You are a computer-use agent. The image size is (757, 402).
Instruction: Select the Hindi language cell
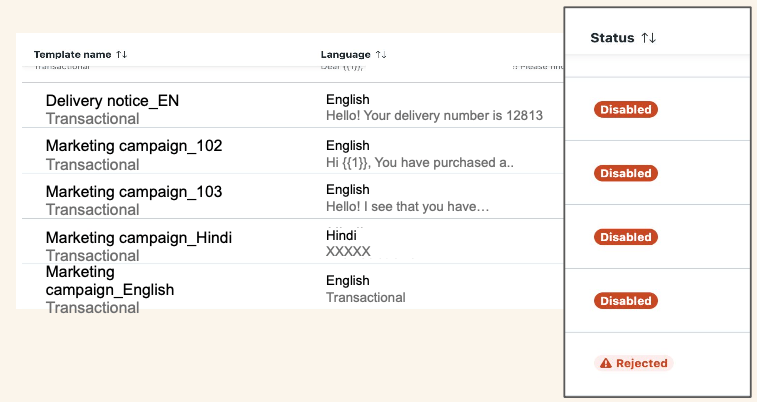[341, 236]
